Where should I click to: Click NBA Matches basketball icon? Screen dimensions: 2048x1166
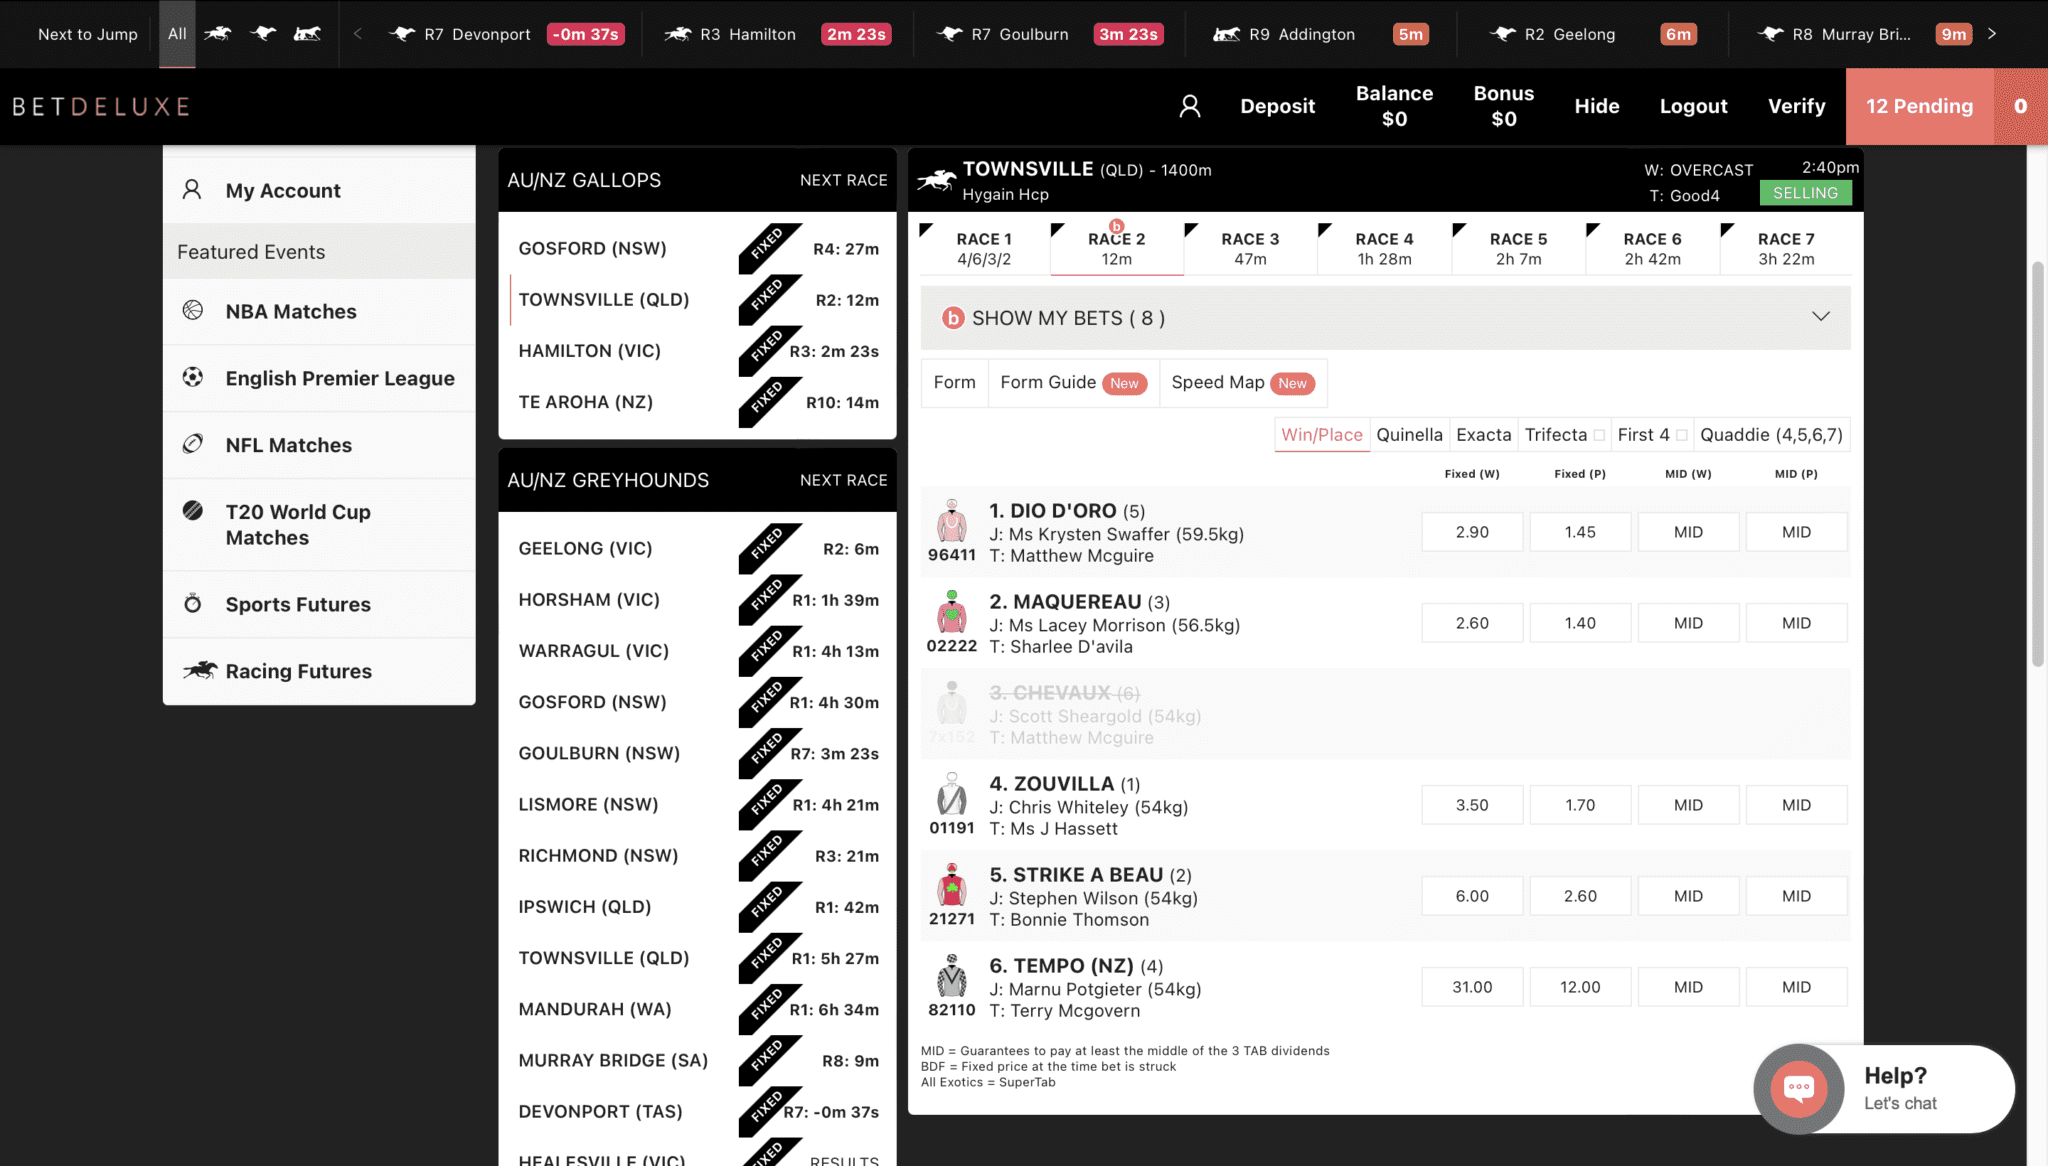pyautogui.click(x=193, y=310)
